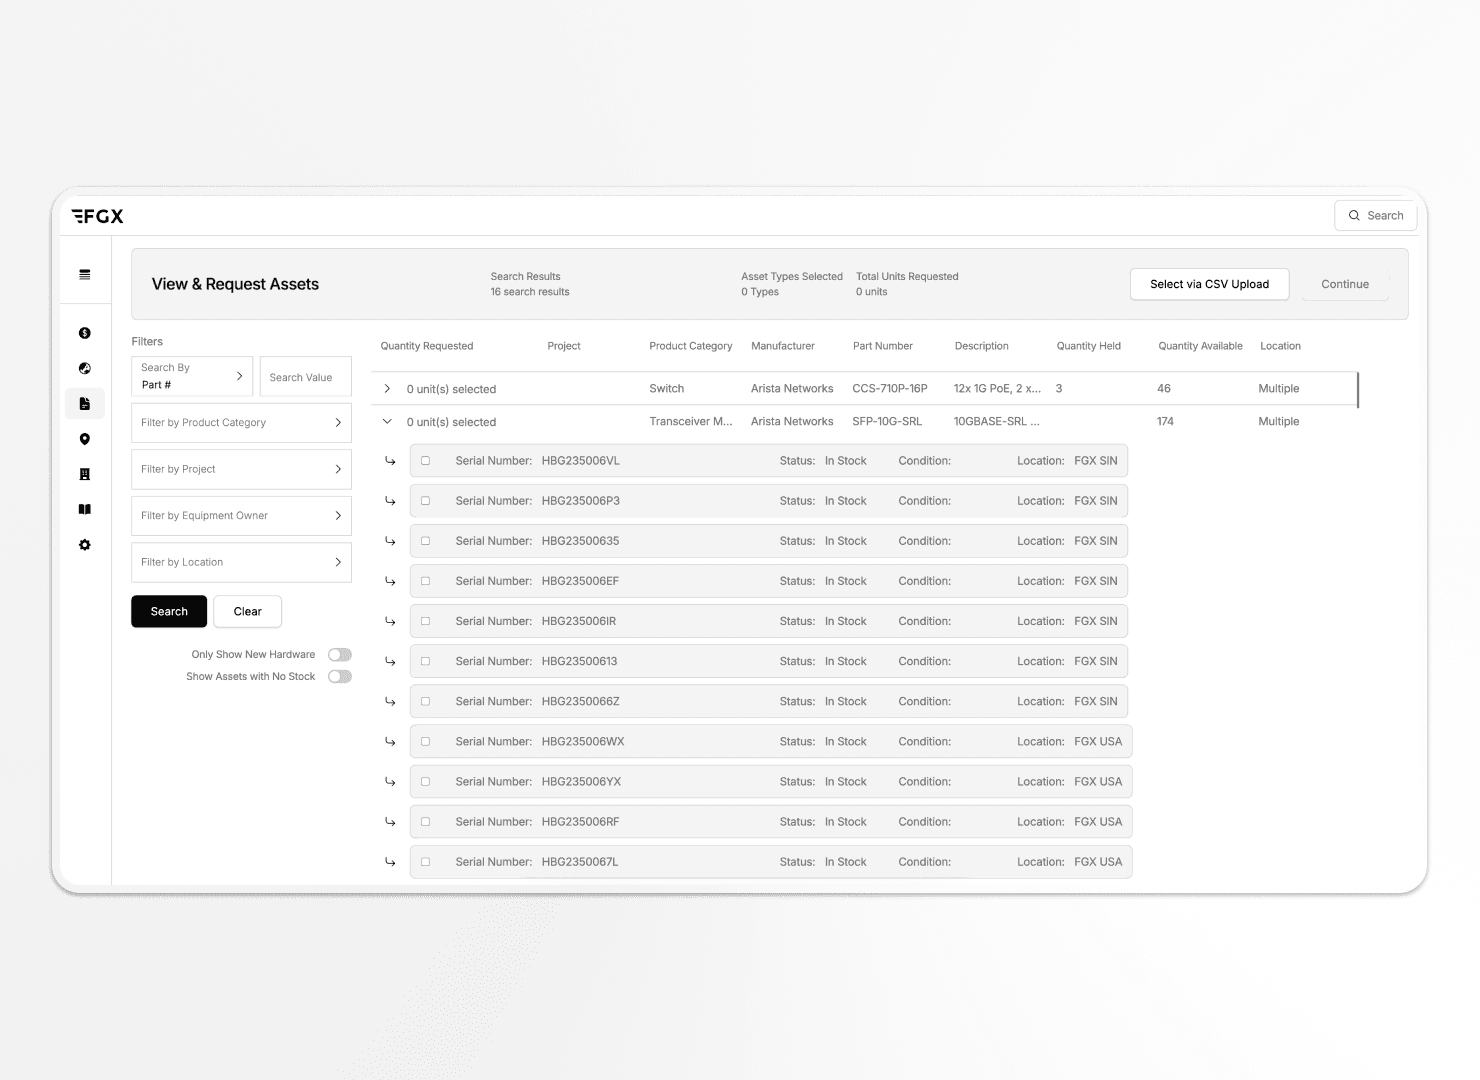Click sub-row arrow icon for HBG23500635
1480x1080 pixels.
tap(390, 541)
